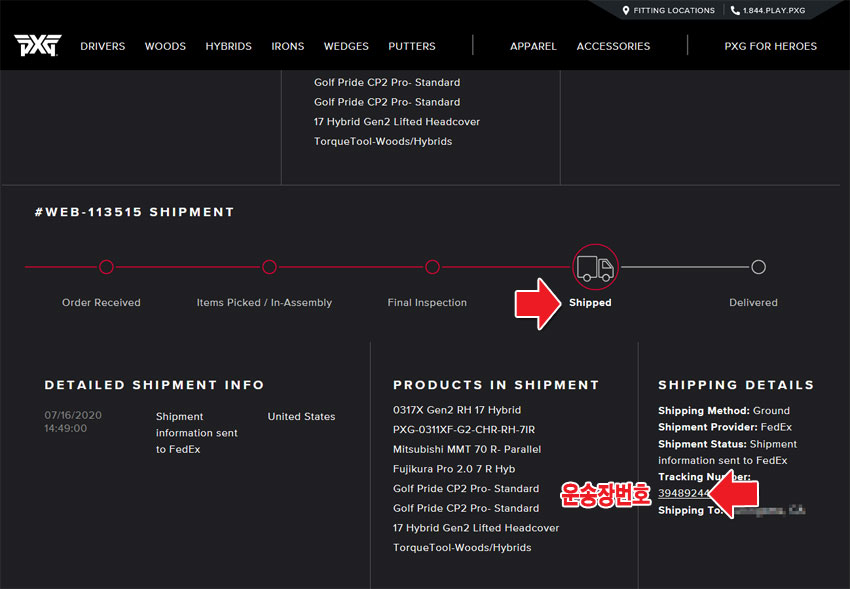This screenshot has width=850, height=589.
Task: Open the Woods menu
Action: (x=165, y=47)
